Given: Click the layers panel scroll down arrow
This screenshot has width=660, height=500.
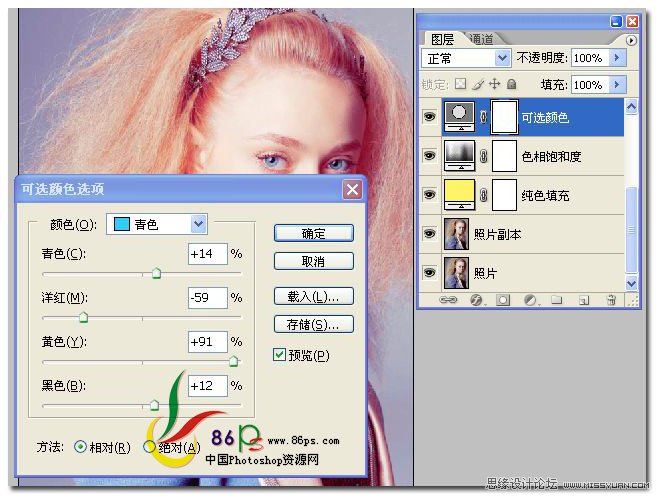Looking at the screenshot, I should 631,283.
